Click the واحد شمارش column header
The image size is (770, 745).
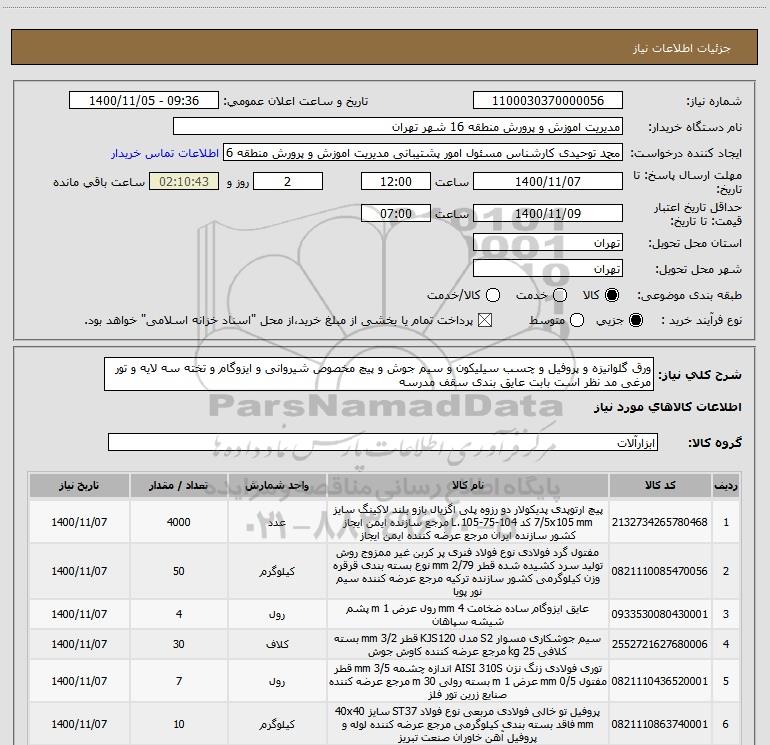pyautogui.click(x=277, y=486)
